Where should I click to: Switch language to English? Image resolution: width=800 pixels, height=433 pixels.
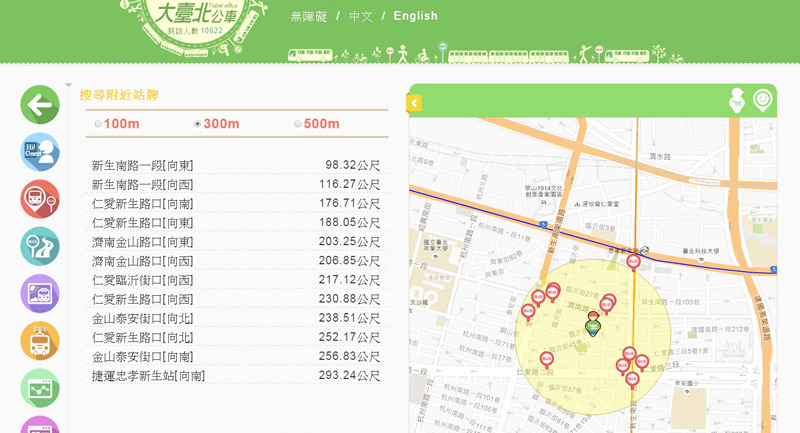click(x=415, y=16)
